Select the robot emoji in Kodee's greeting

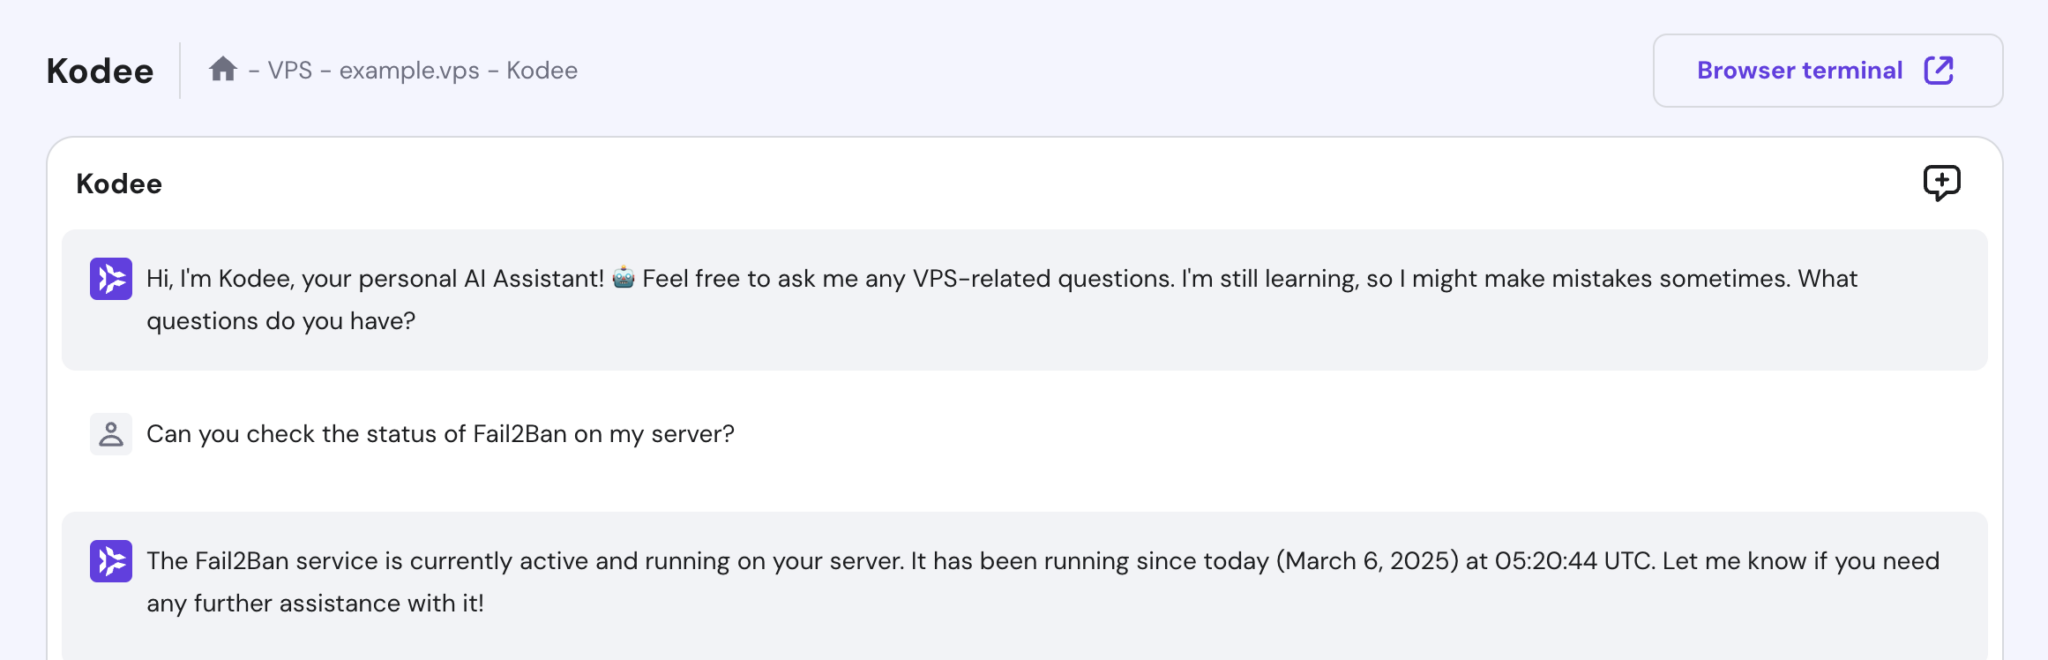coord(622,279)
